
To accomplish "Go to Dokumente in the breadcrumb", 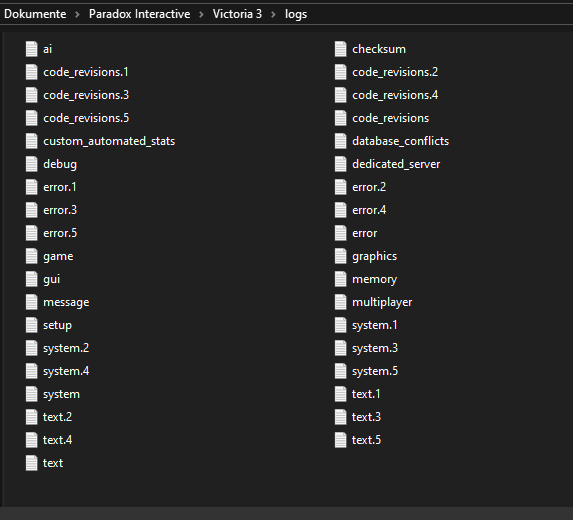I will point(35,14).
